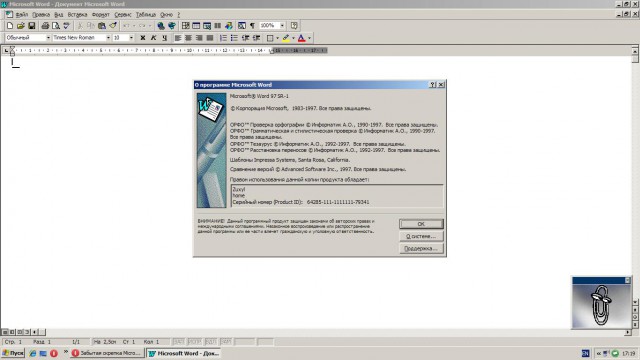Open the Drawing toolbar icon
Viewport: 640px width, 360px height.
[229, 26]
